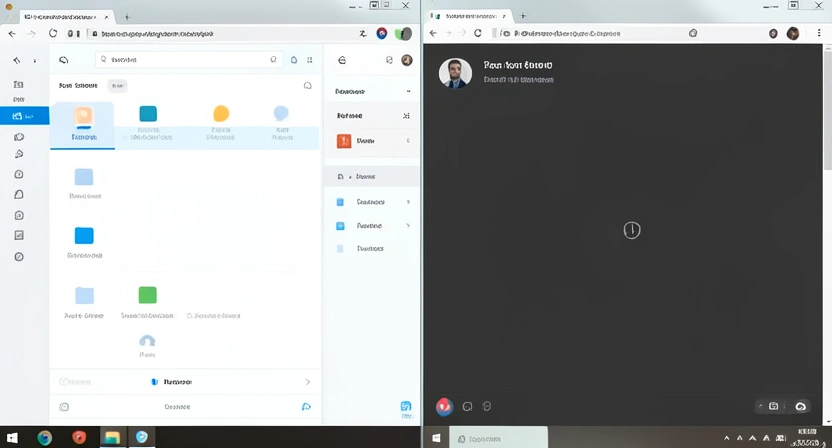Select the highlighted blue sidebar item
The height and width of the screenshot is (448, 832).
coord(24,116)
